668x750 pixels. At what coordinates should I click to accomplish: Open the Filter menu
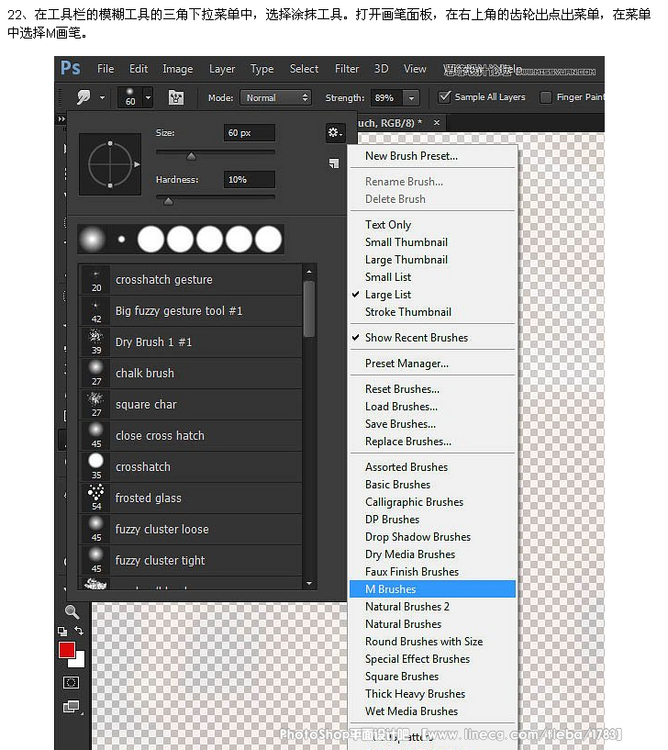pos(347,69)
